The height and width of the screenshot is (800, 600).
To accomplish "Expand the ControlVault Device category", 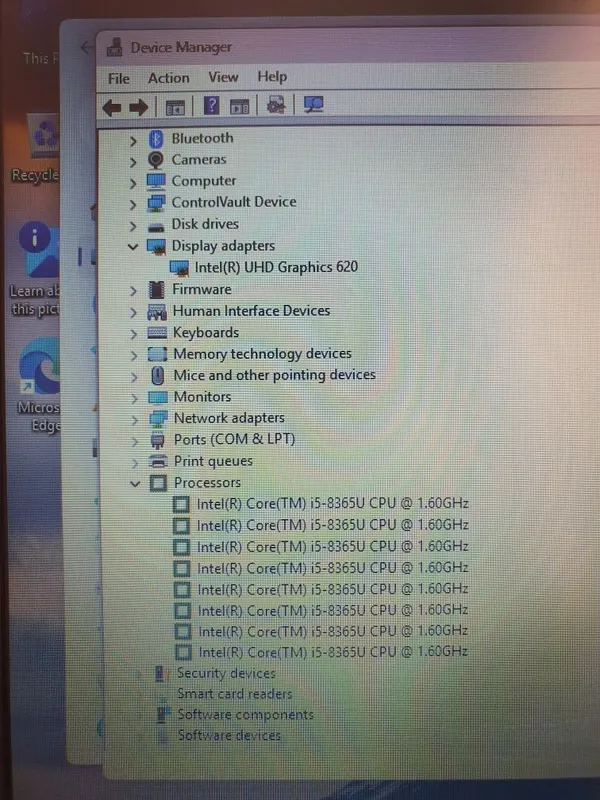I will pos(133,205).
